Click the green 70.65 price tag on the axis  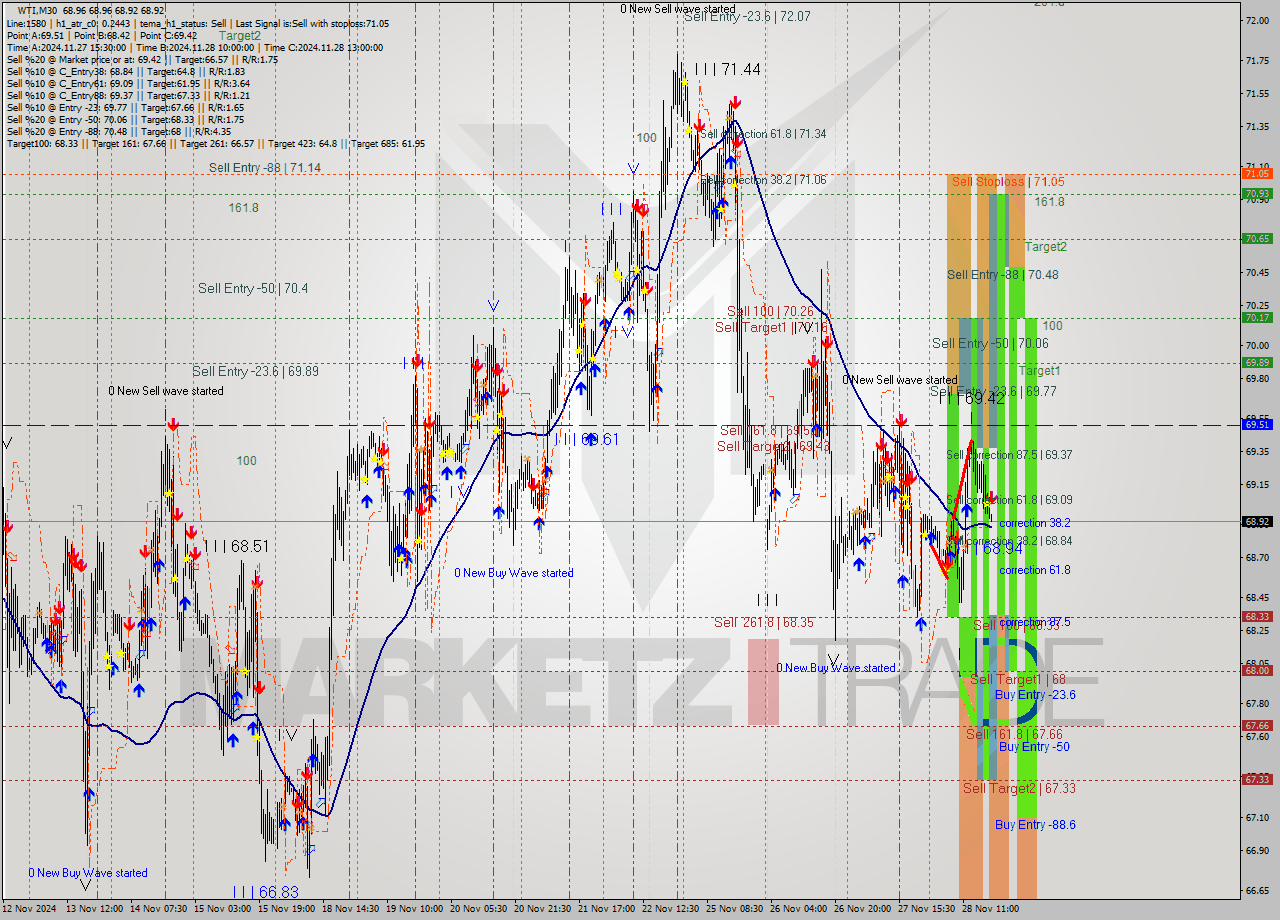pos(1257,238)
